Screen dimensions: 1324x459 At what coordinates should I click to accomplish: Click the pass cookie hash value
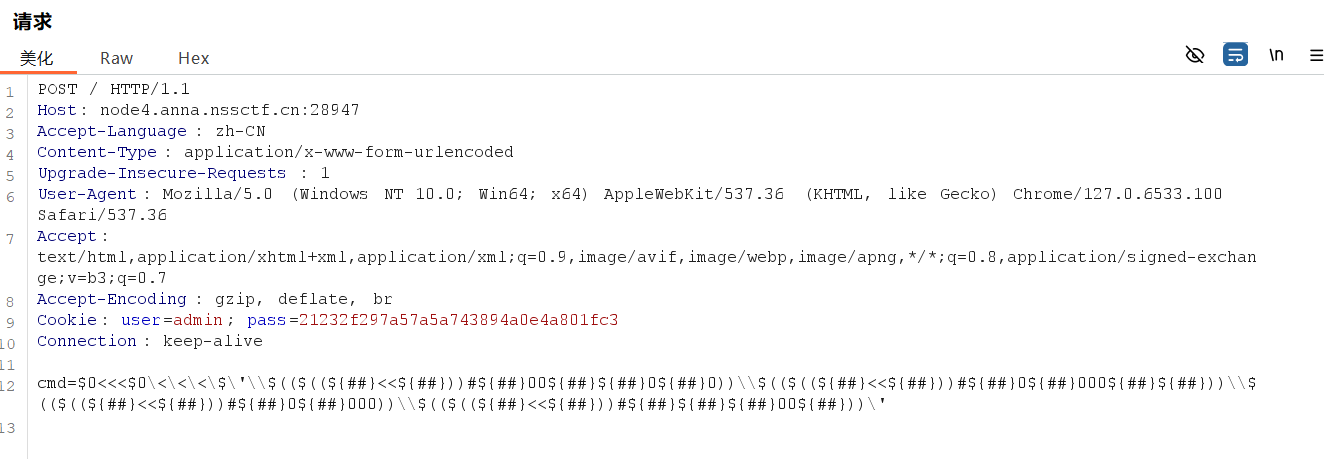pyautogui.click(x=458, y=320)
